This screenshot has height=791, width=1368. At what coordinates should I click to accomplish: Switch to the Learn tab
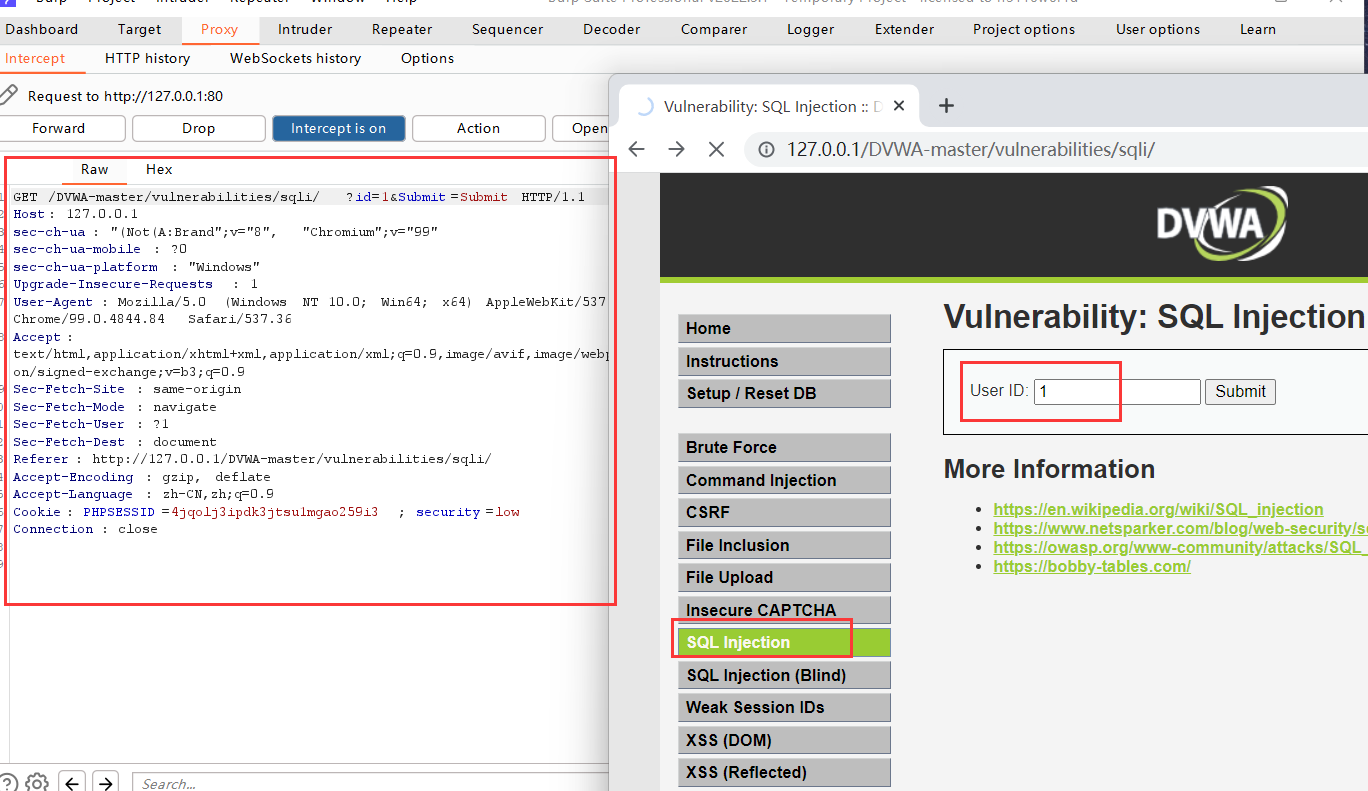tap(1258, 29)
